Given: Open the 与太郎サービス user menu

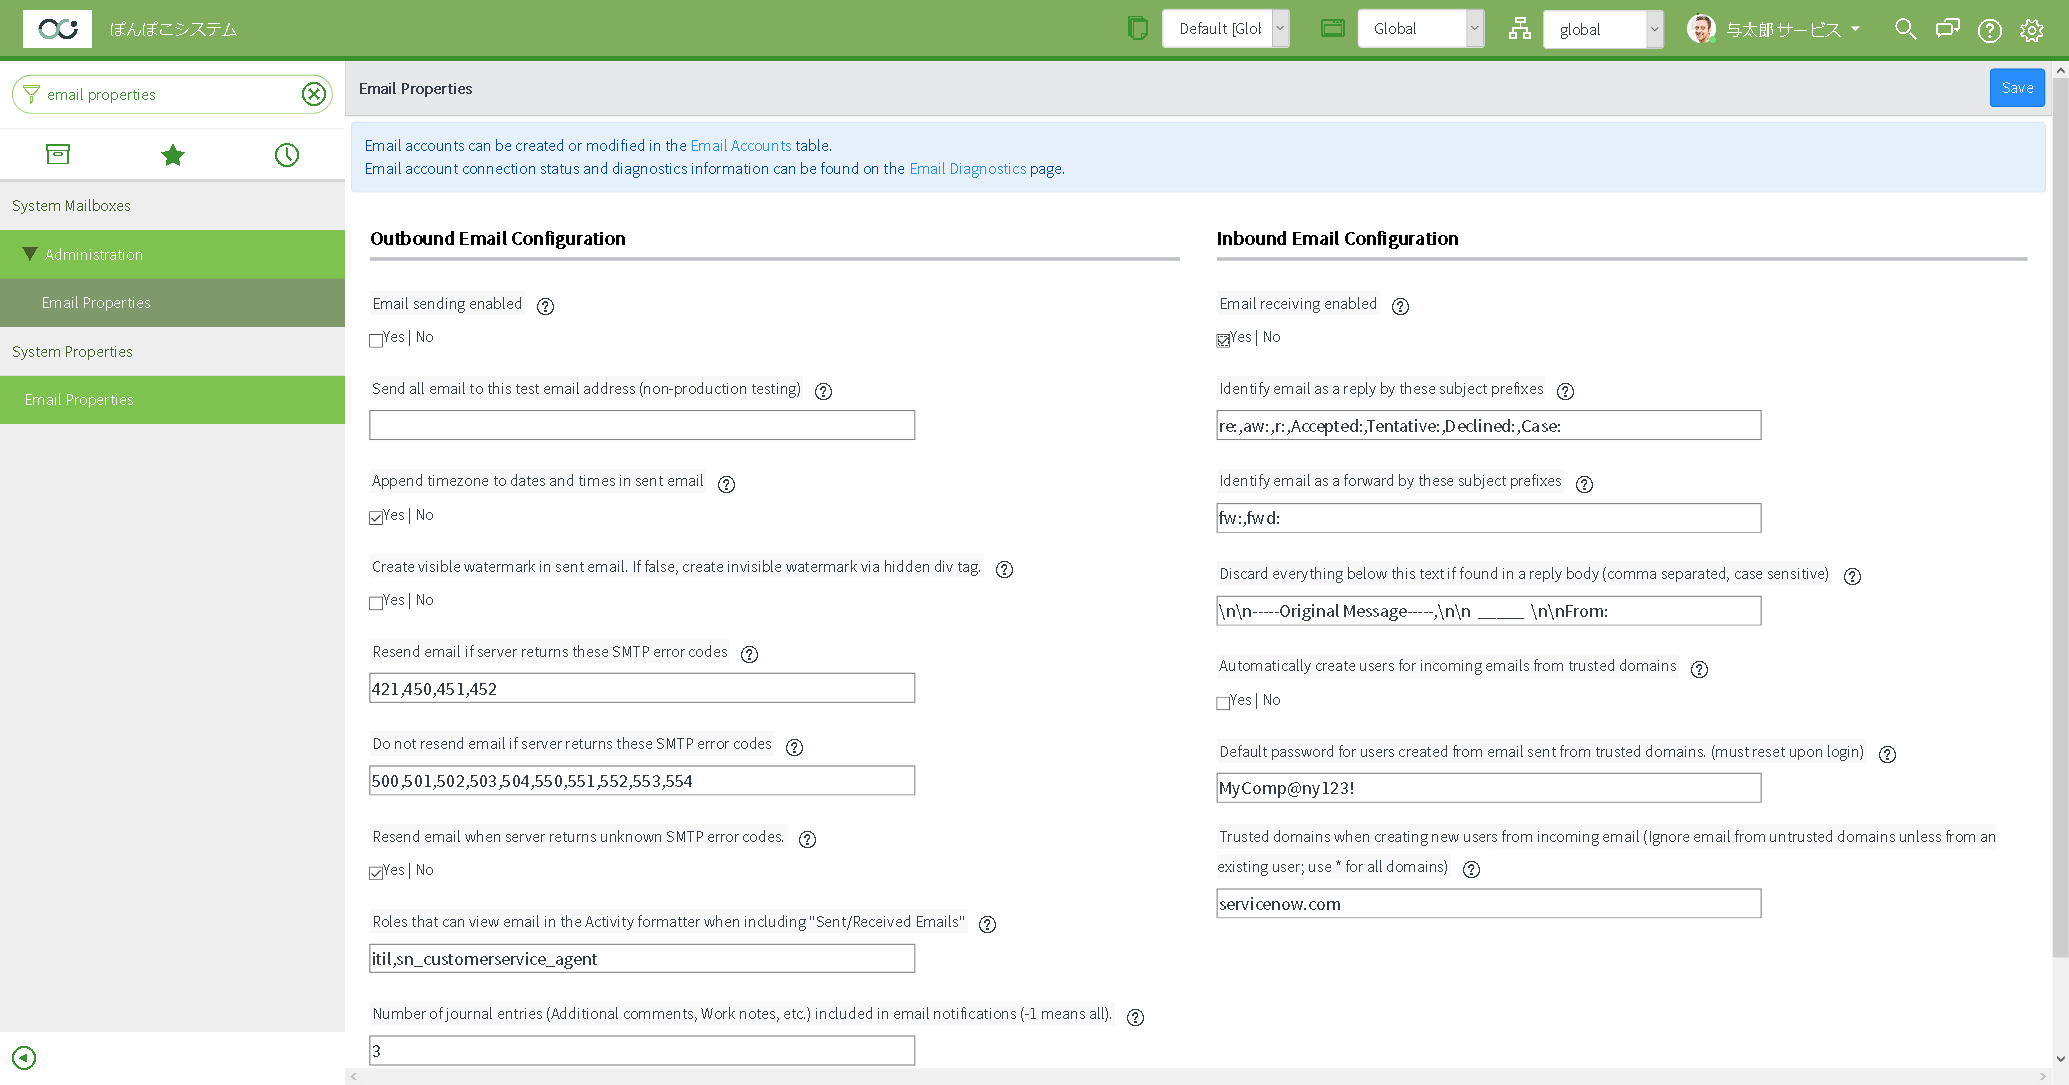Looking at the screenshot, I should point(1789,29).
